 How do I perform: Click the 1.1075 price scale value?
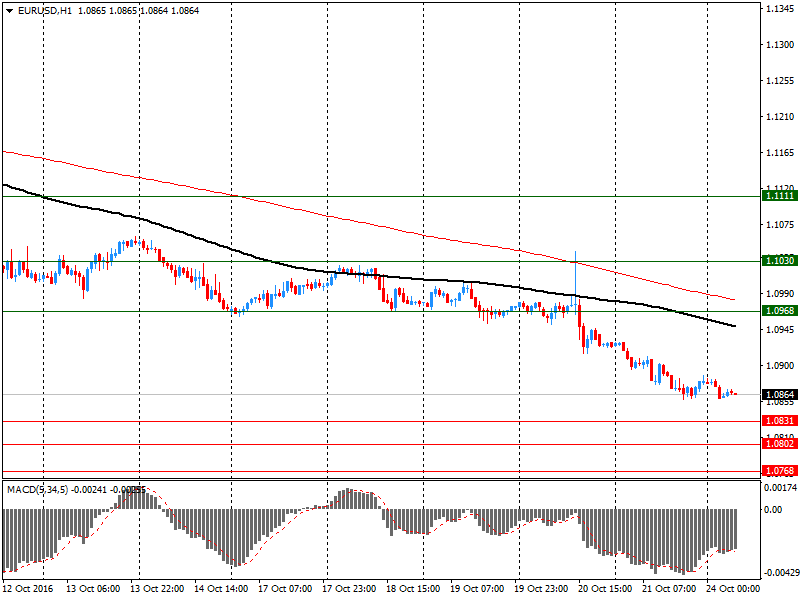pos(780,224)
